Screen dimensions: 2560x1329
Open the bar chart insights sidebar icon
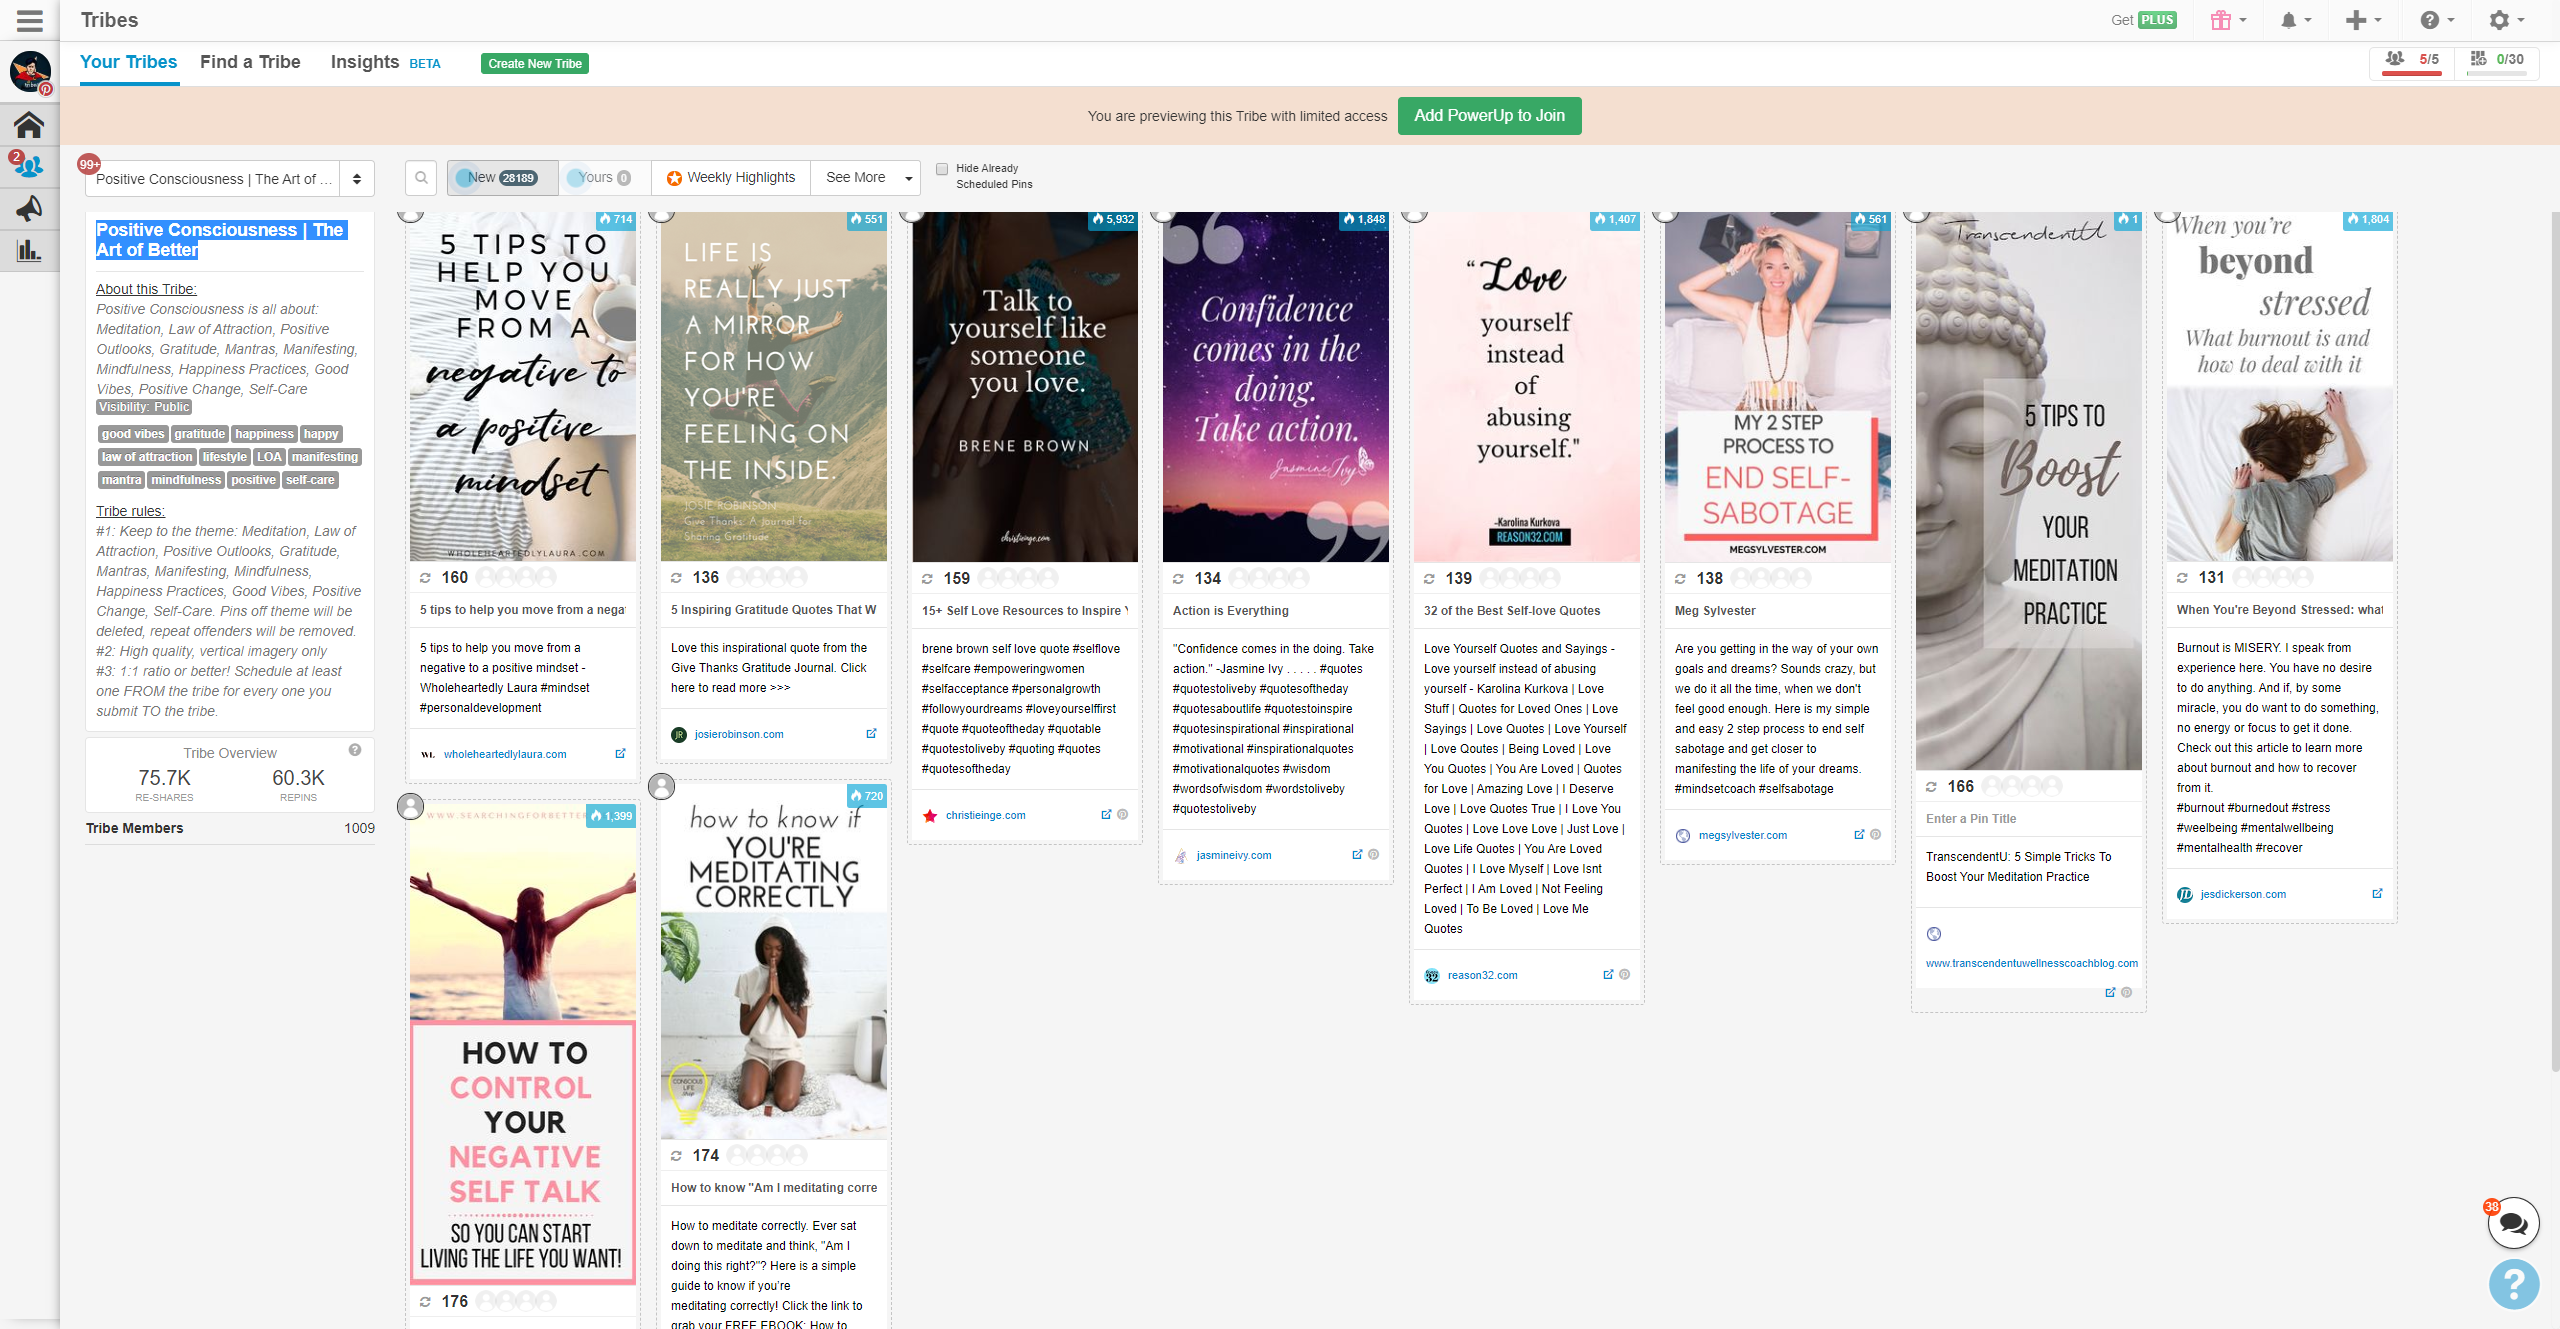click(29, 250)
